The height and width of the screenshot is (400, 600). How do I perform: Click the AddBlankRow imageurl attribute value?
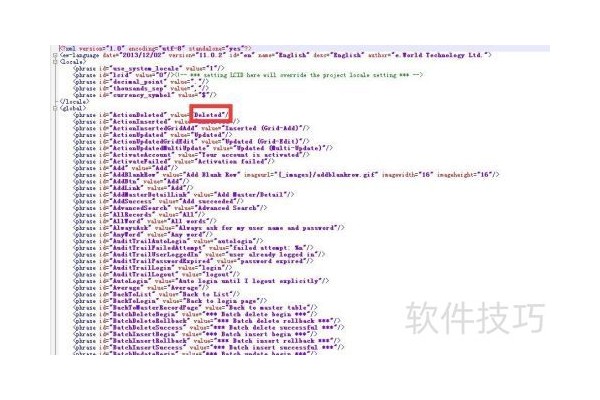coord(311,175)
